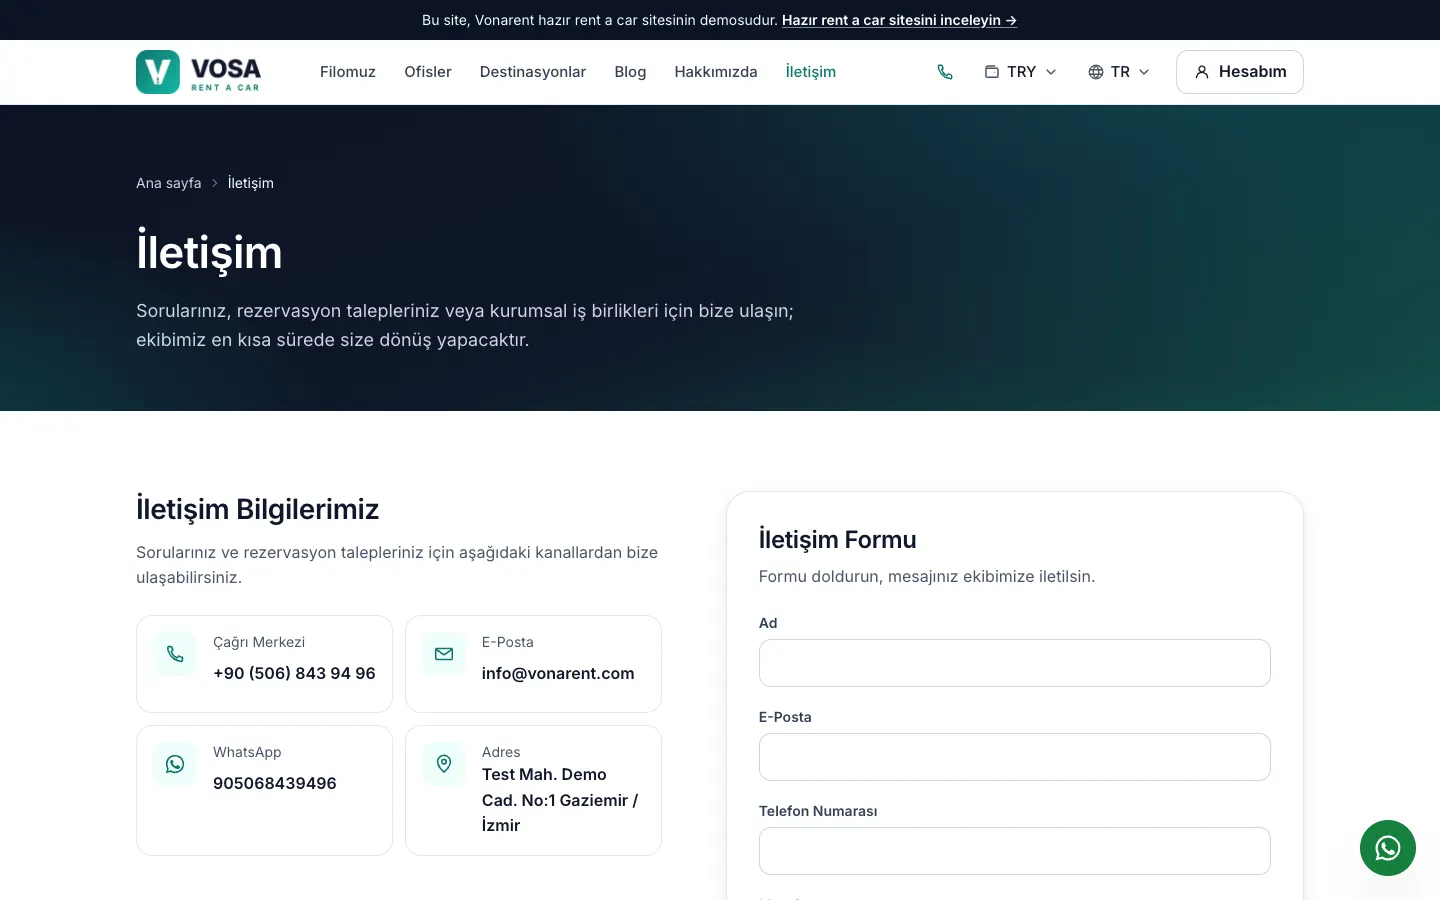Viewport: 1440px width, 900px height.
Task: Click the 'İletişim Formu' heading
Action: pyautogui.click(x=838, y=539)
